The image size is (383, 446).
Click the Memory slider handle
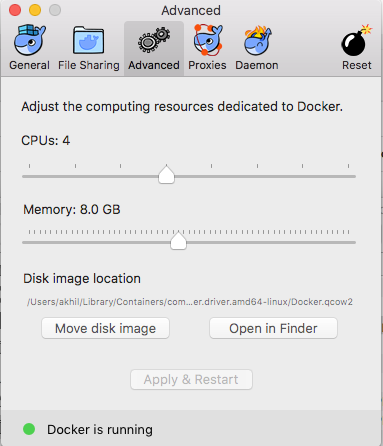[x=178, y=240]
